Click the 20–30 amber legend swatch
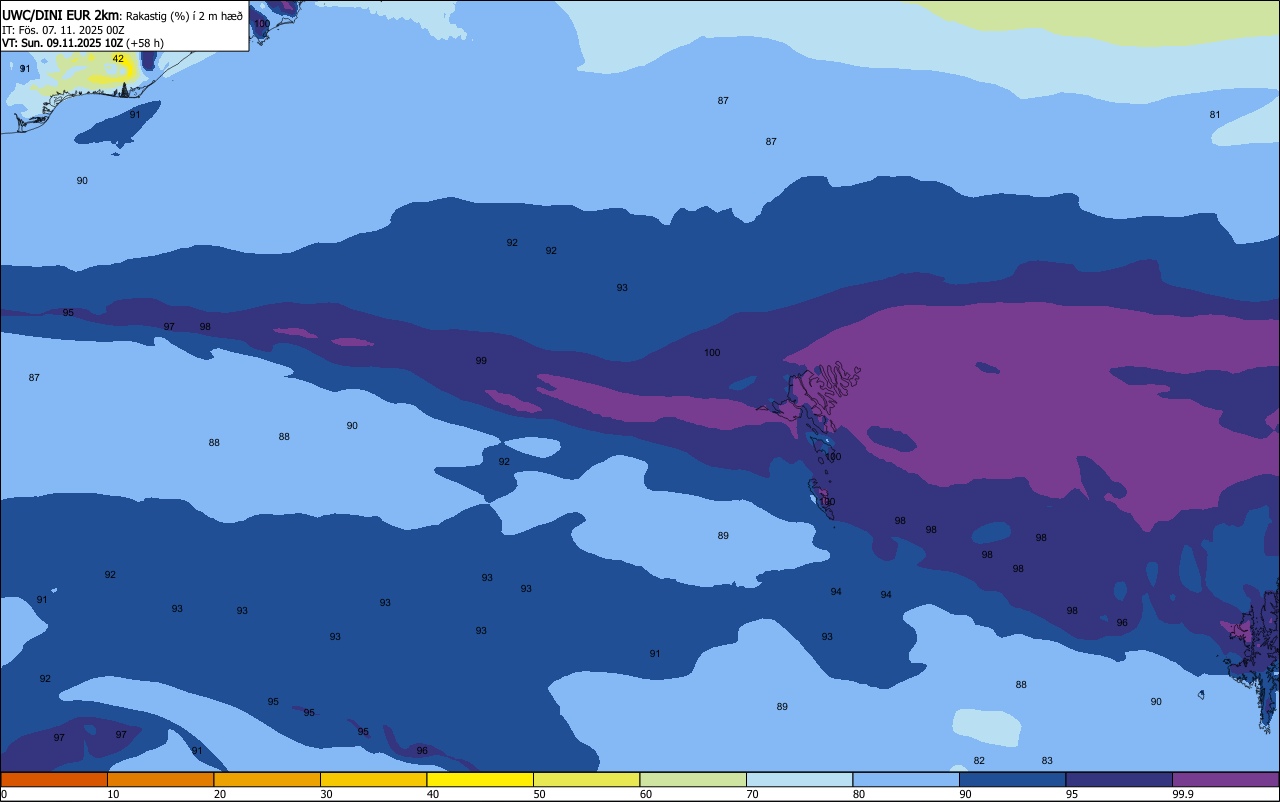Screen dimensions: 1280x802 pos(267,779)
